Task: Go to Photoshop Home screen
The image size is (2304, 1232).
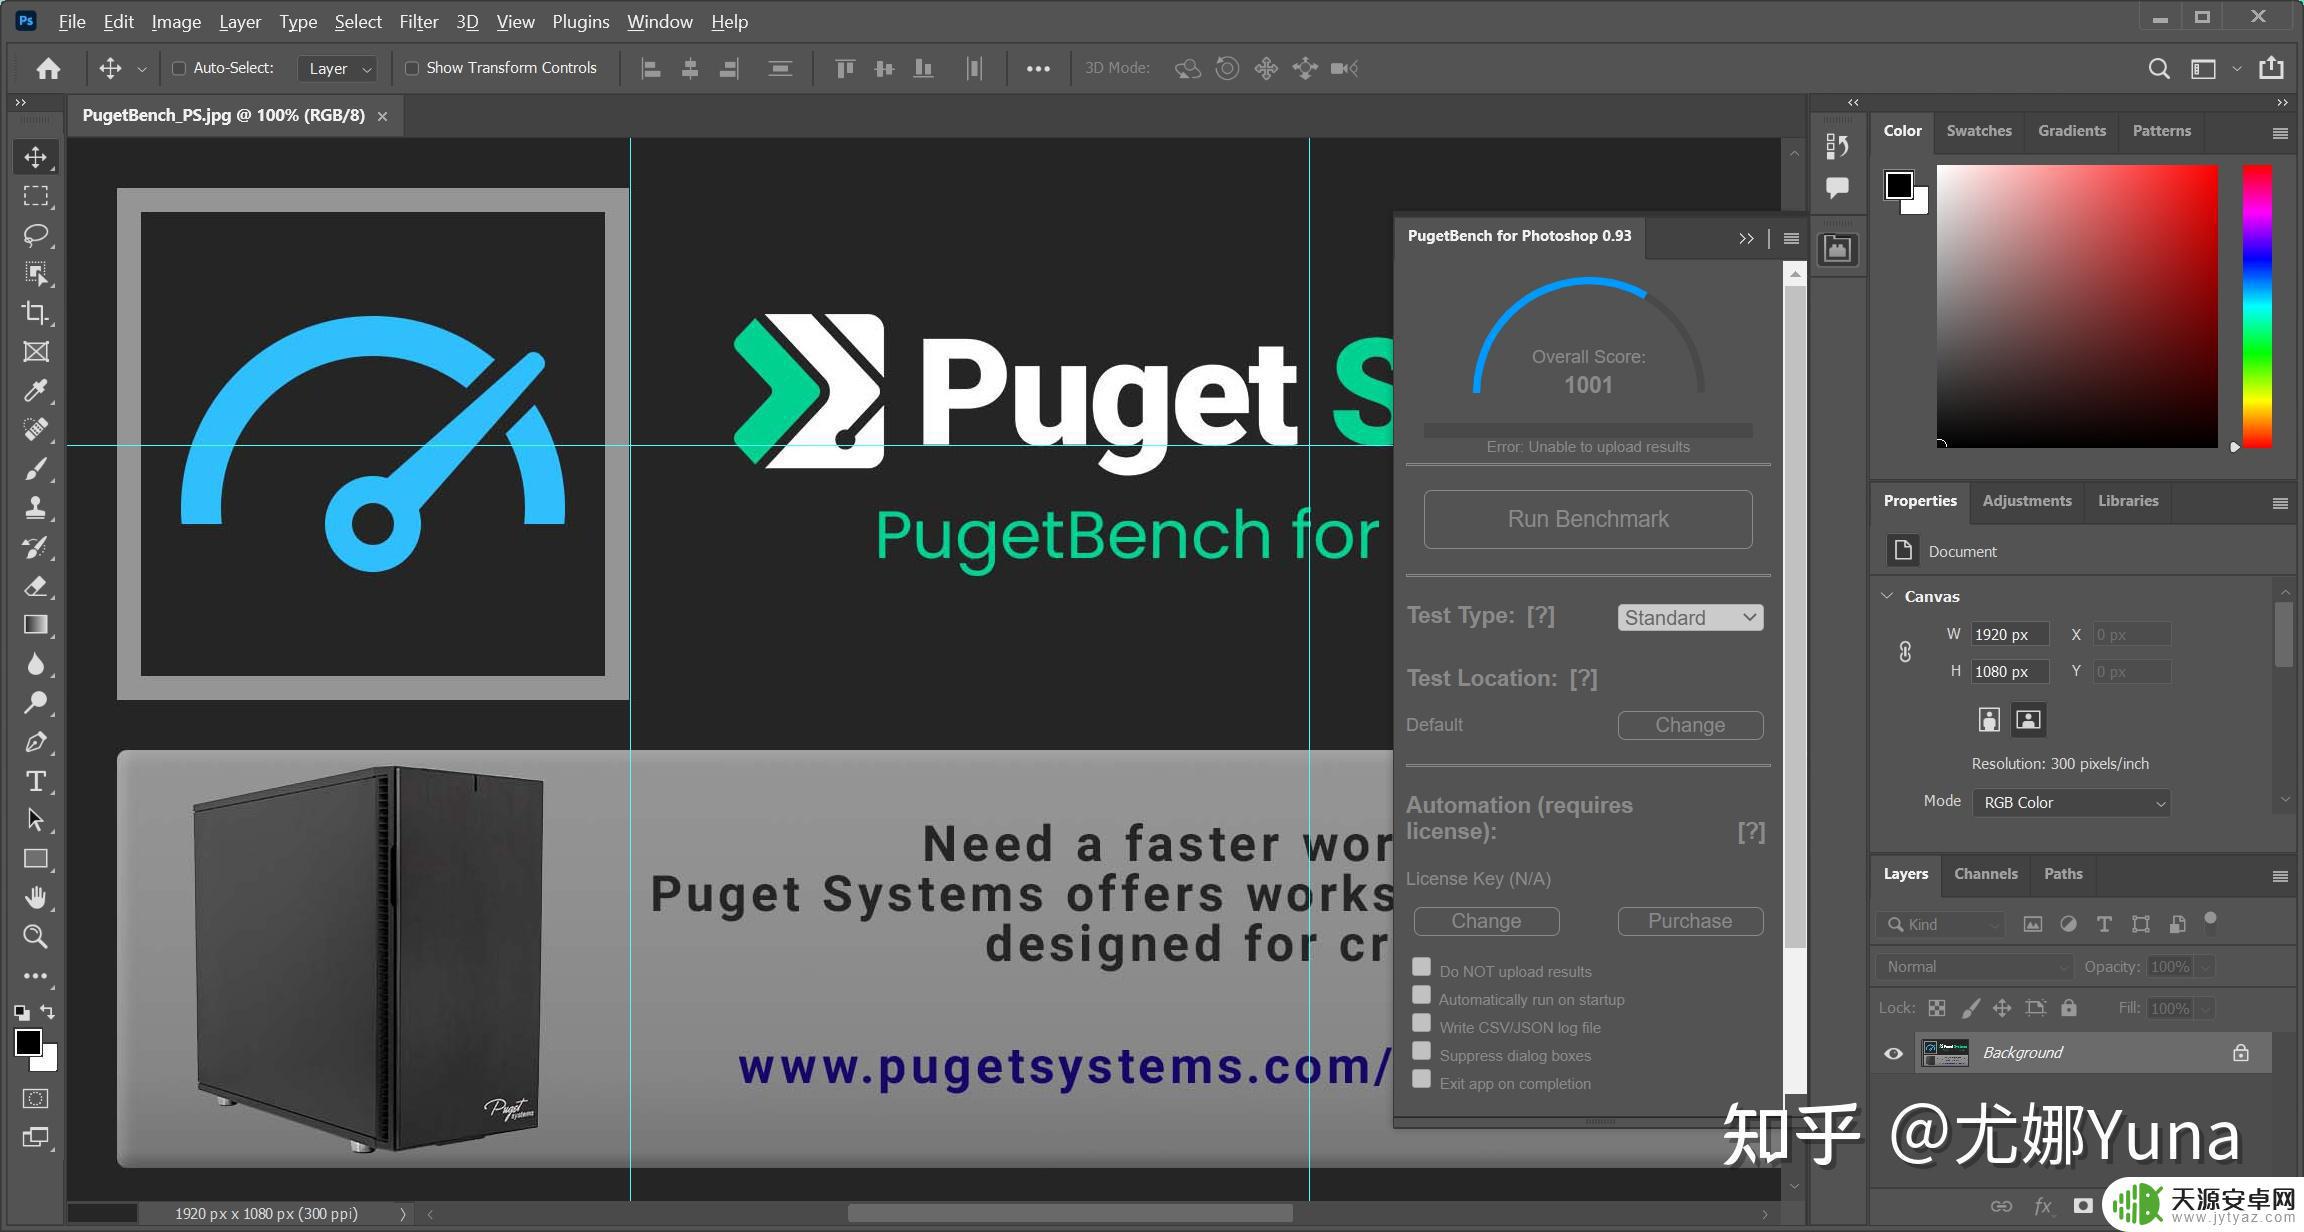Action: pos(48,68)
